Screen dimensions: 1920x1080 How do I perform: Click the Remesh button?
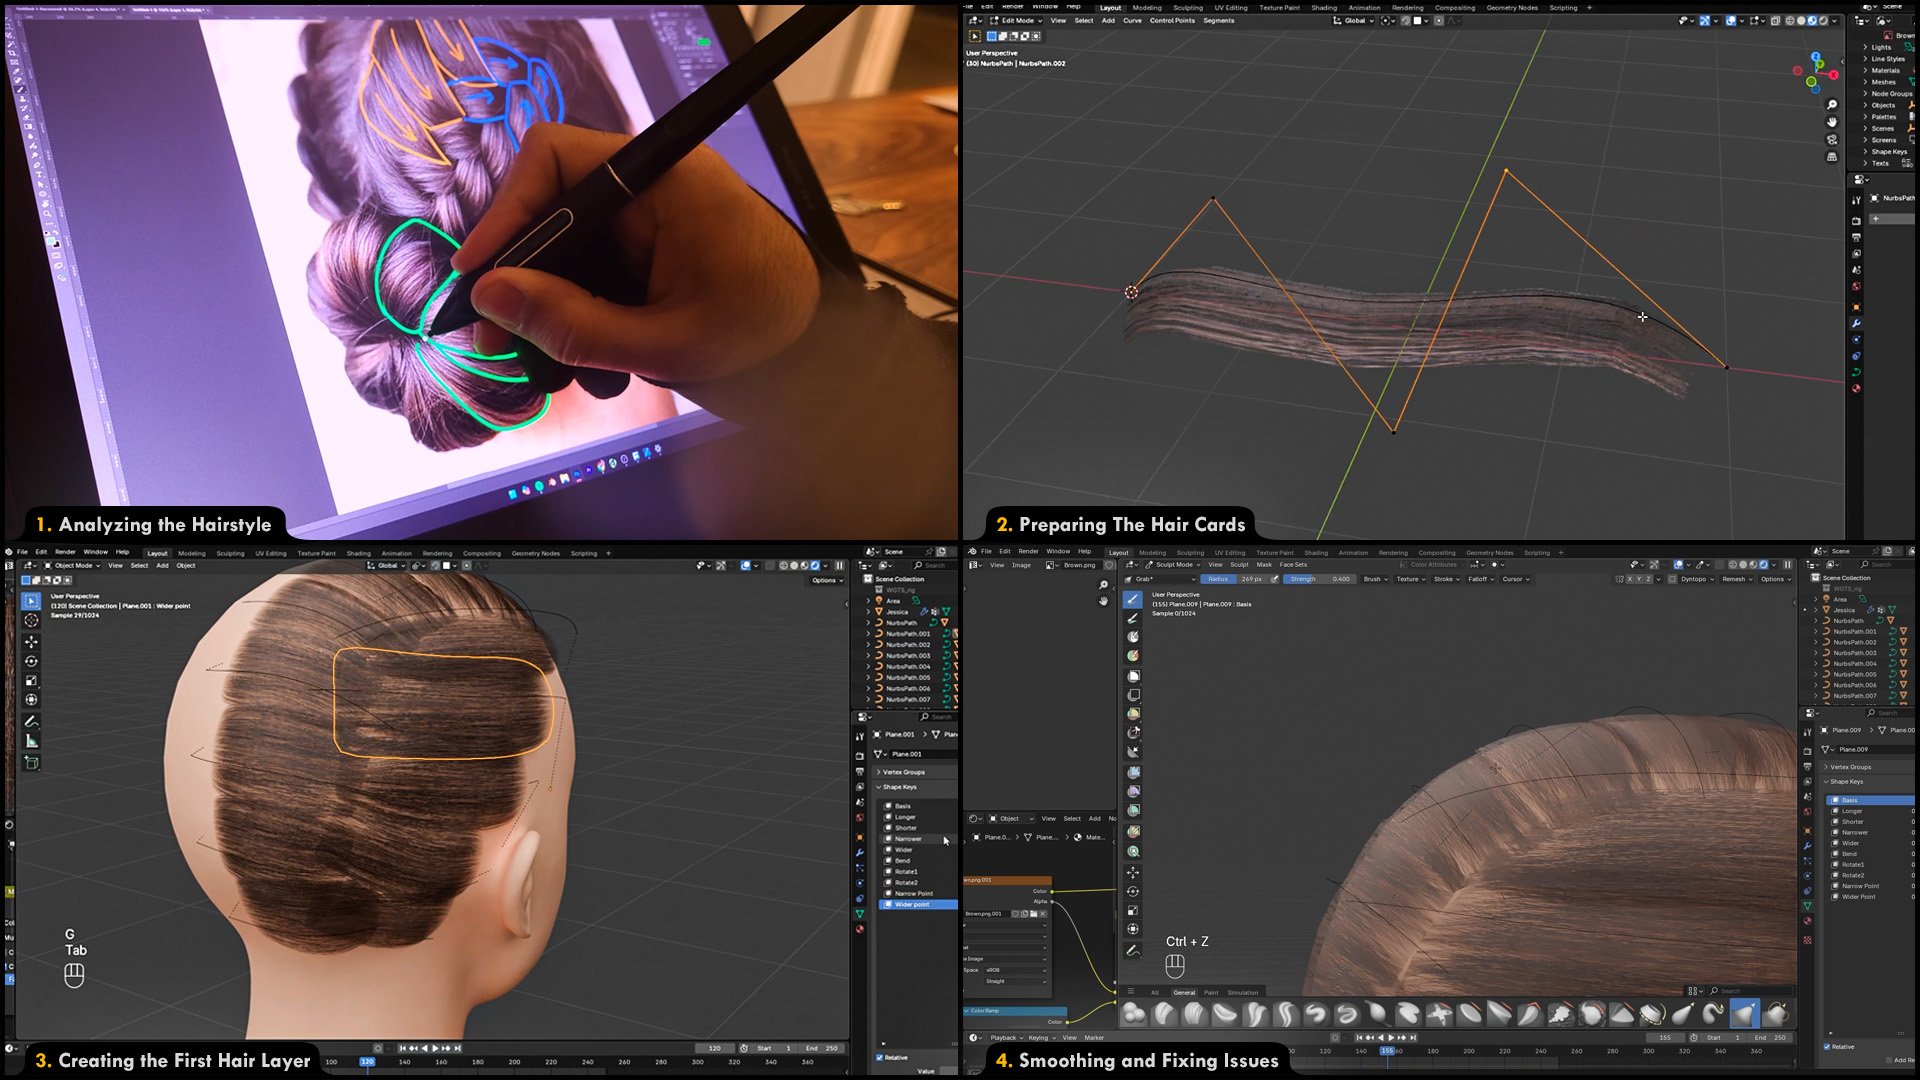tap(1735, 579)
